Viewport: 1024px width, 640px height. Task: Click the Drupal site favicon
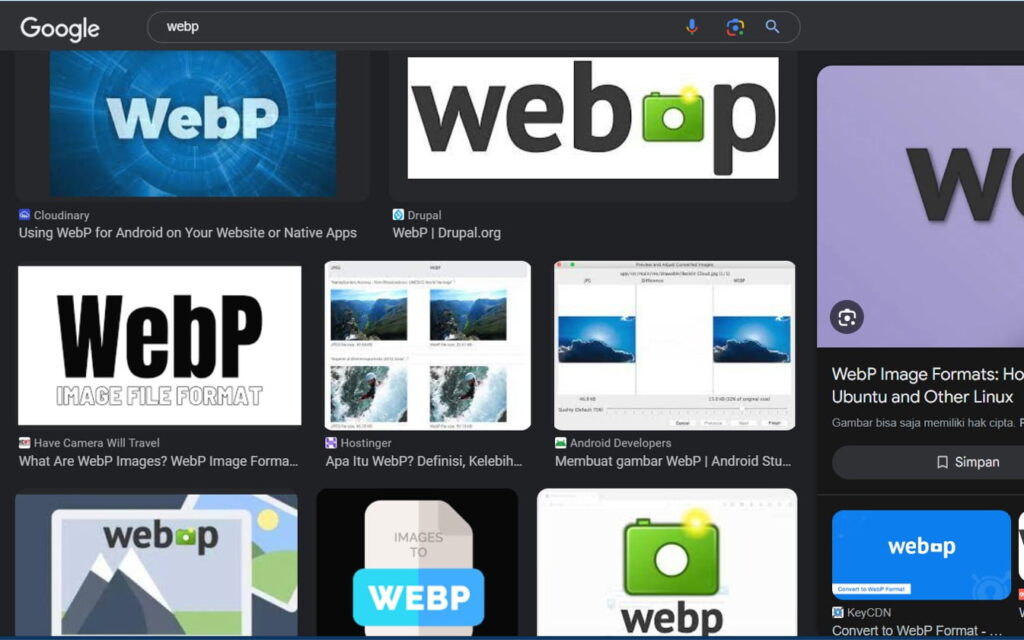coord(398,215)
